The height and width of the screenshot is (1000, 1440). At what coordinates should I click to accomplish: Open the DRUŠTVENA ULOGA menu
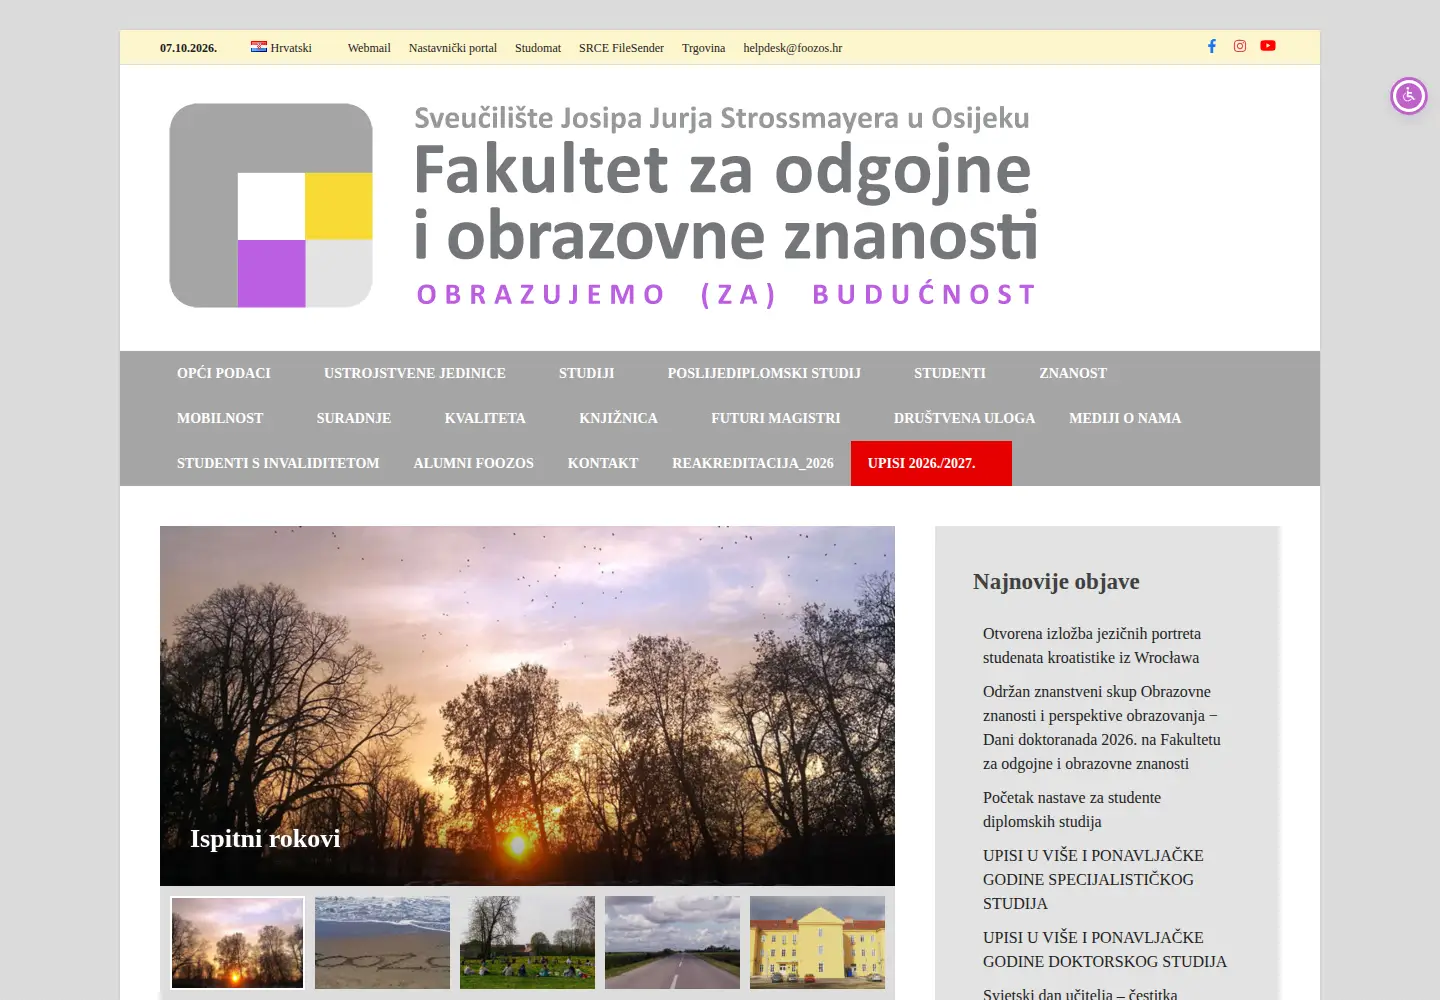point(965,418)
